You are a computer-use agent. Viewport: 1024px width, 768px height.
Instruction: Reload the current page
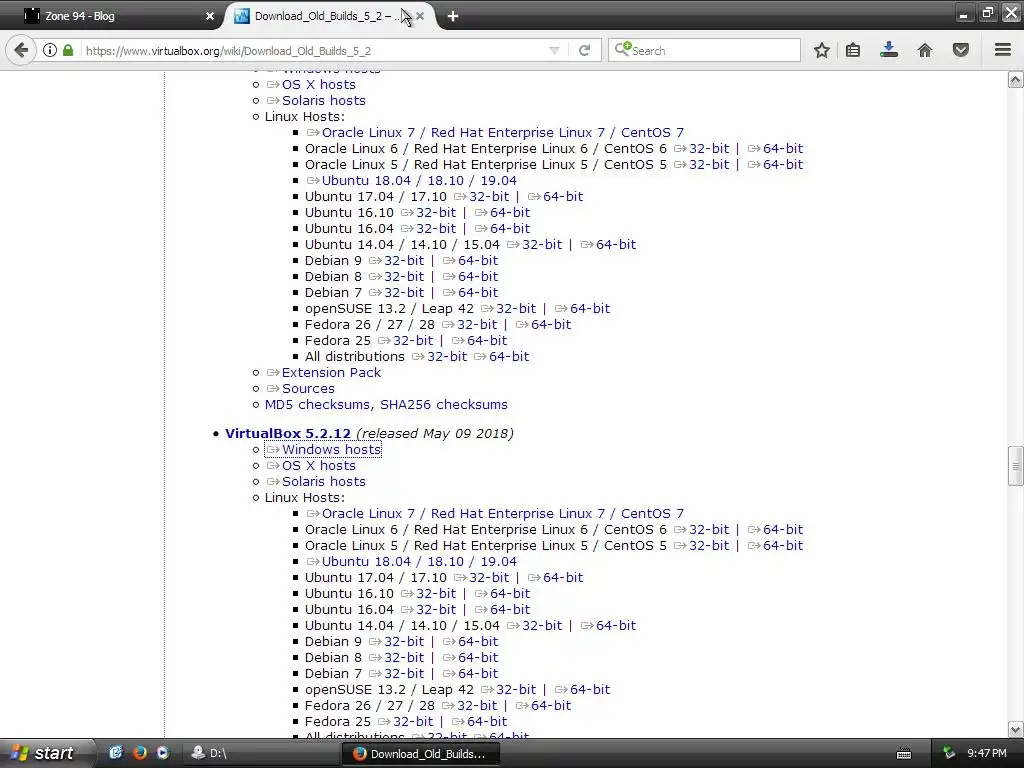584,50
